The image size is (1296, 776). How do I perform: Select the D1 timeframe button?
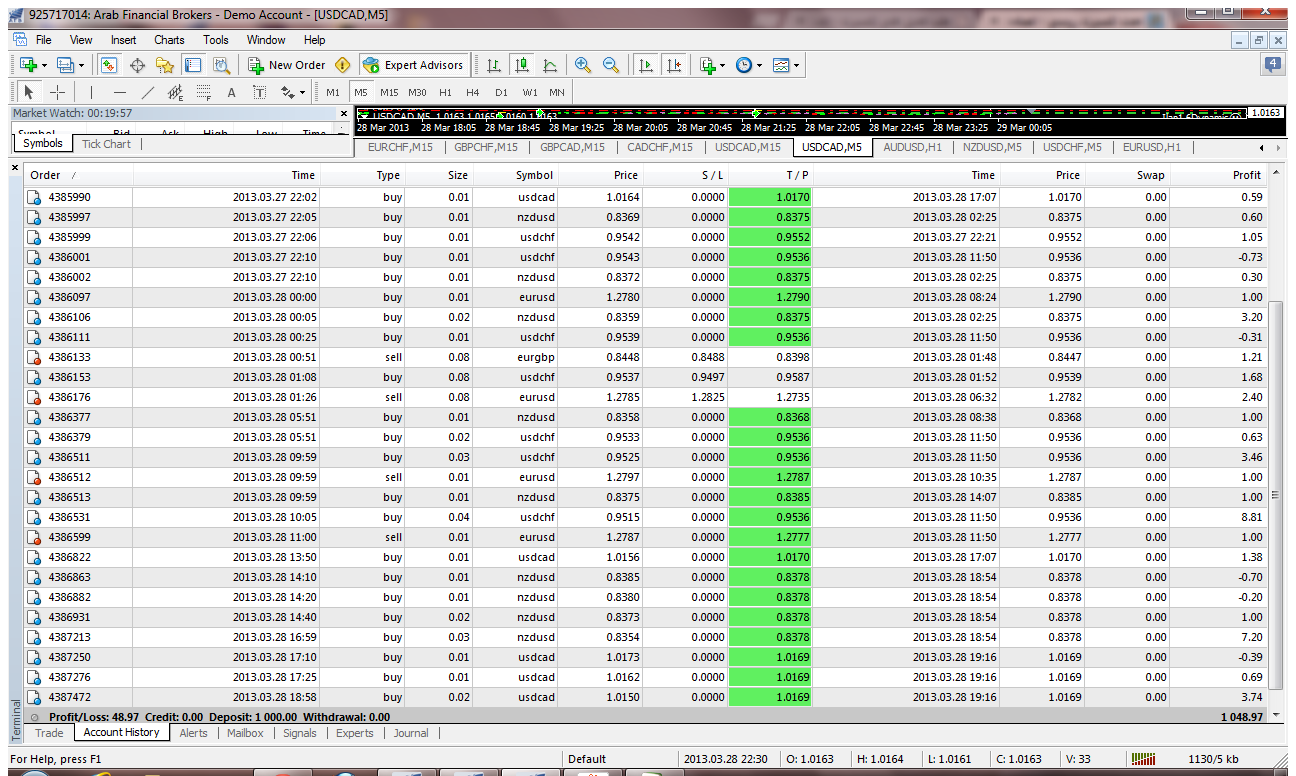(x=501, y=92)
